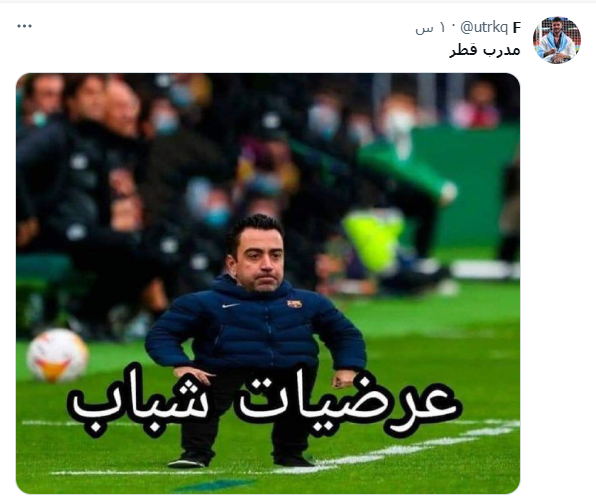Screen dimensions: 596x497
Task: Click the Arabic caption 'عرضيات شباب' on image
Action: click(x=265, y=405)
